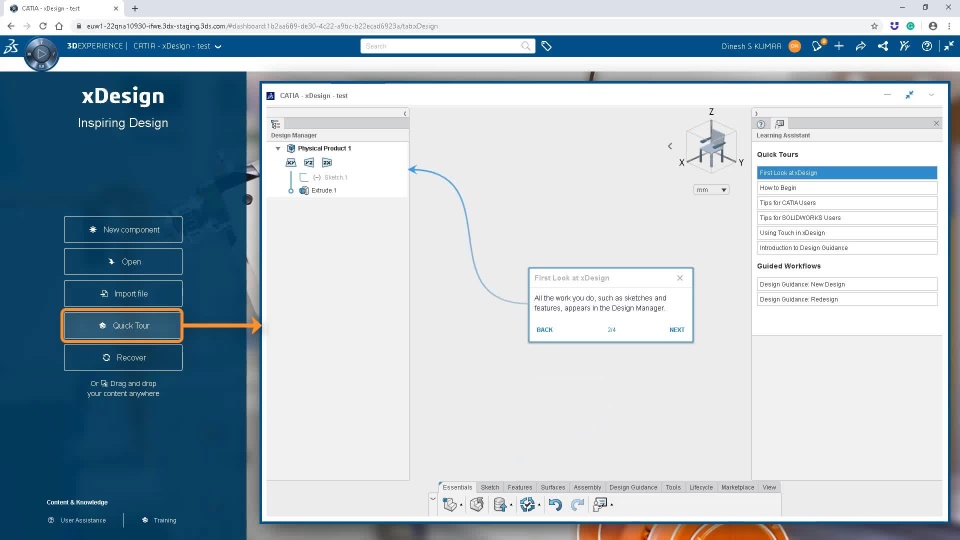Click NEXT in the tour popup
The height and width of the screenshot is (540, 960).
click(x=677, y=330)
